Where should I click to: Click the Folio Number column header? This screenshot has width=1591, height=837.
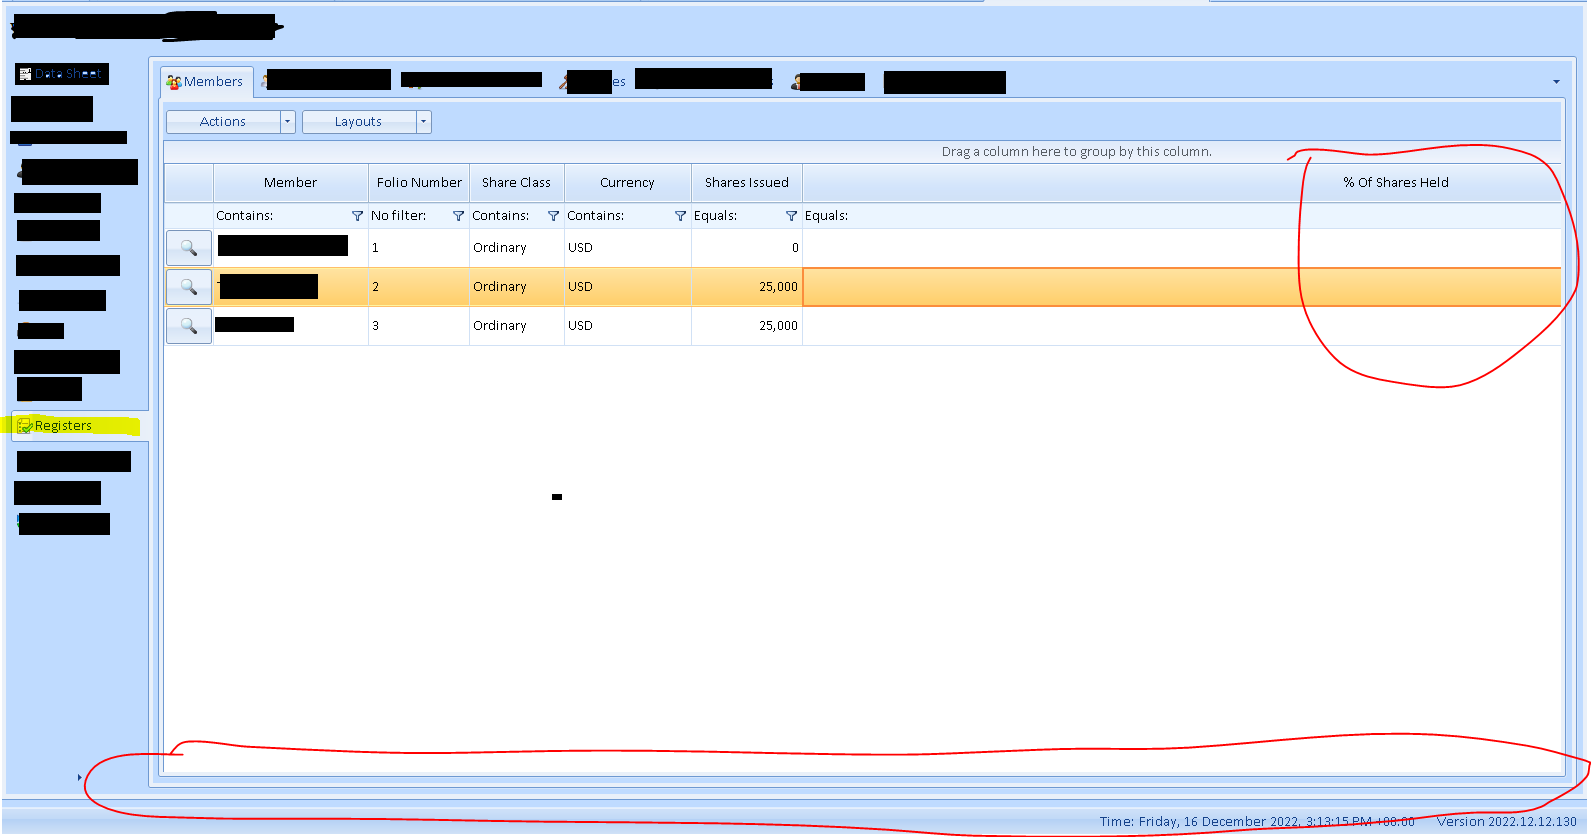coord(419,183)
